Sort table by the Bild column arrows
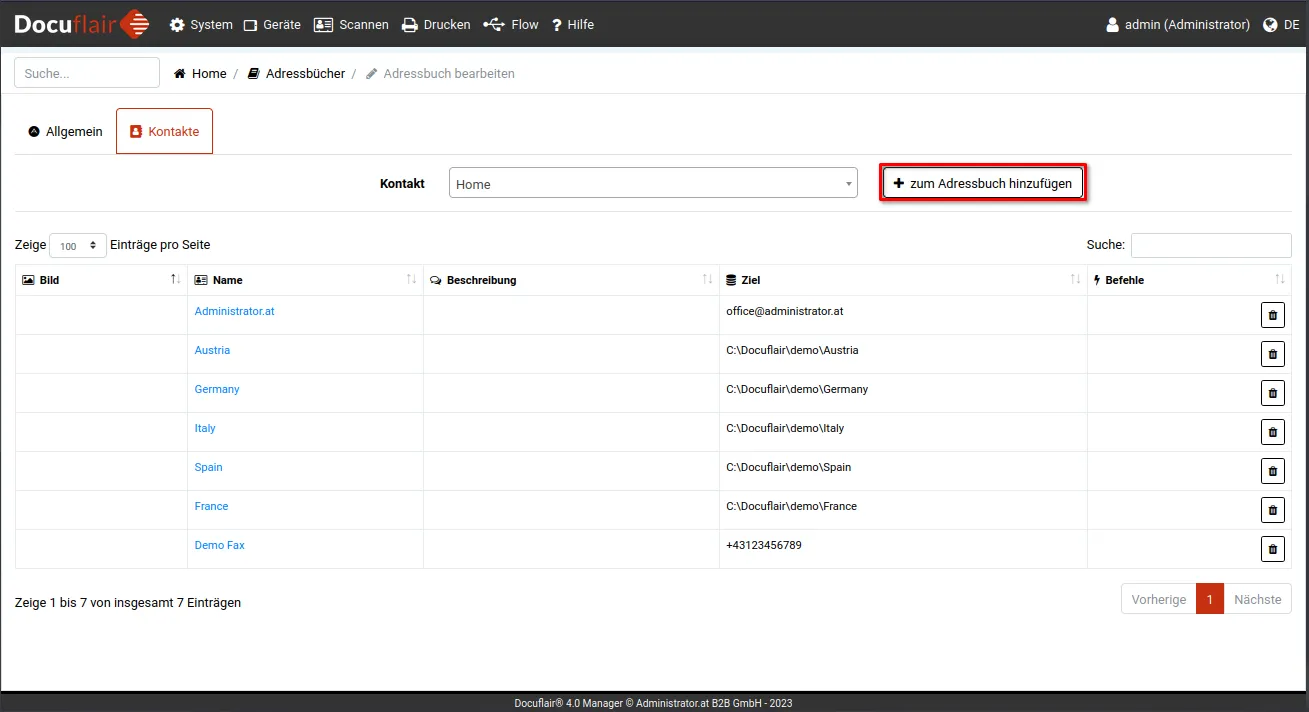Viewport: 1309px width, 712px height. (176, 280)
